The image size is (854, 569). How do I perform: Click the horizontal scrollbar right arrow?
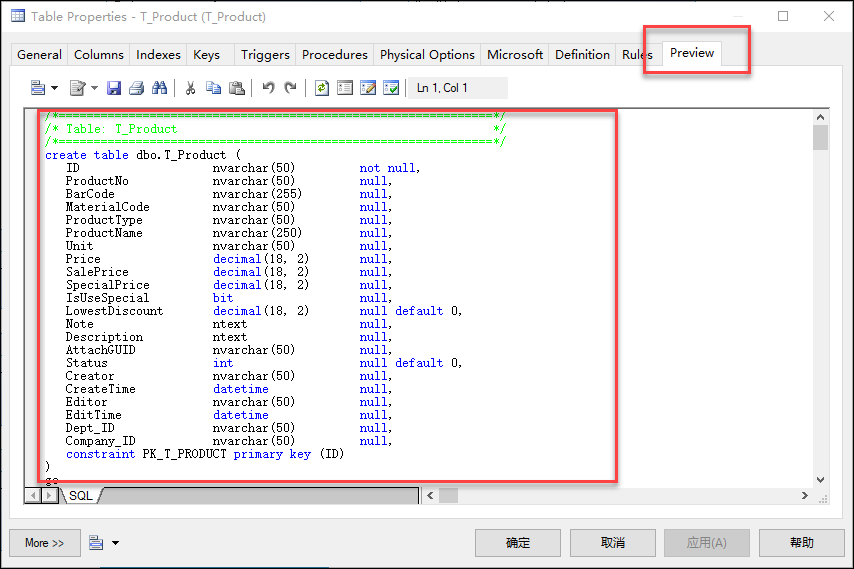tap(804, 495)
